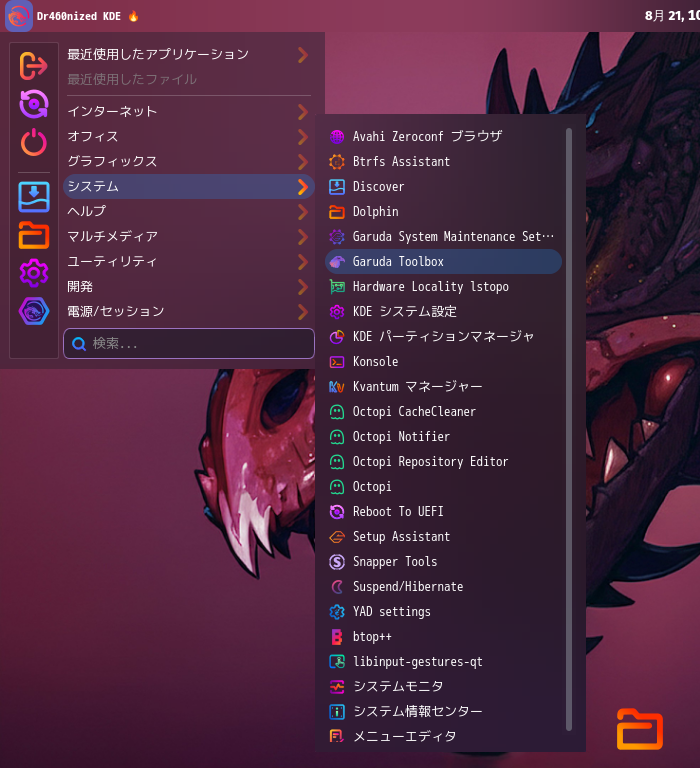Launch YAD settings
Image resolution: width=700 pixels, height=768 pixels.
(x=443, y=612)
